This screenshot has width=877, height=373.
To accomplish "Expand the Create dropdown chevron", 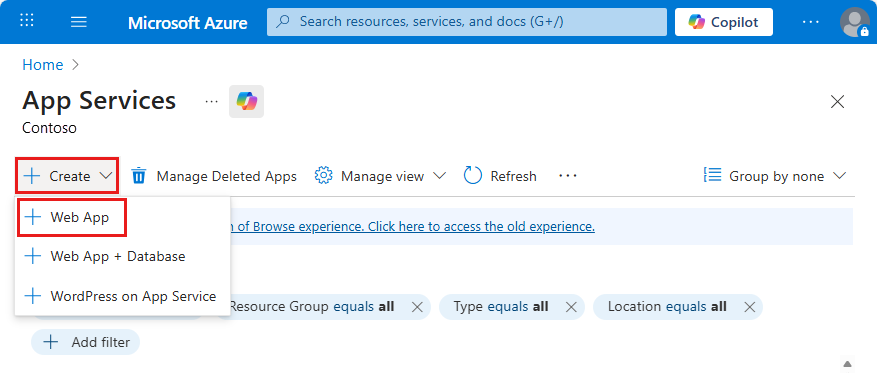I will point(106,176).
